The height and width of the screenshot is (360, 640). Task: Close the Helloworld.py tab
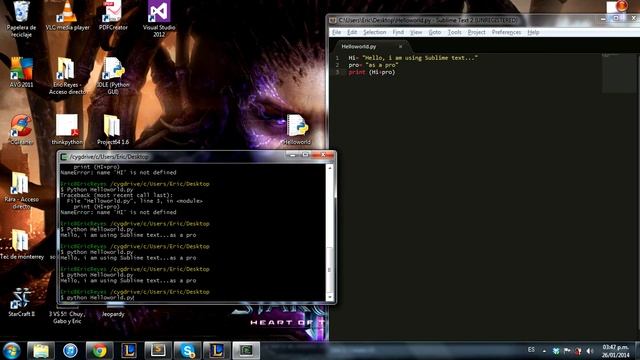[x=400, y=47]
